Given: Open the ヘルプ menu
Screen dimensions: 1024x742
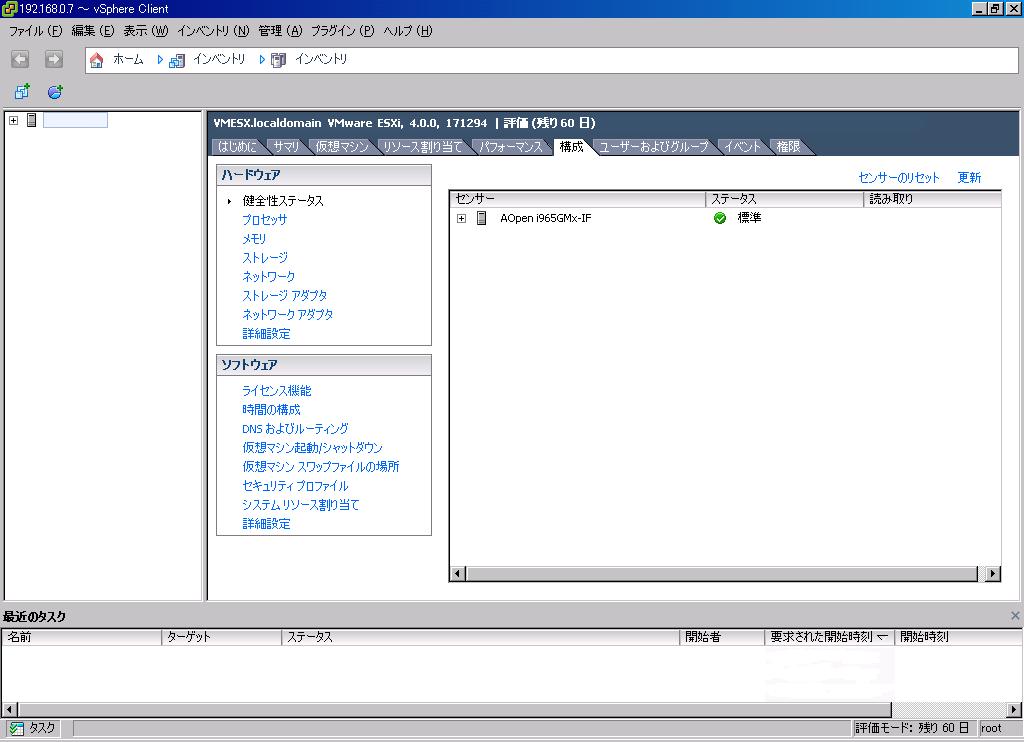Looking at the screenshot, I should [408, 31].
